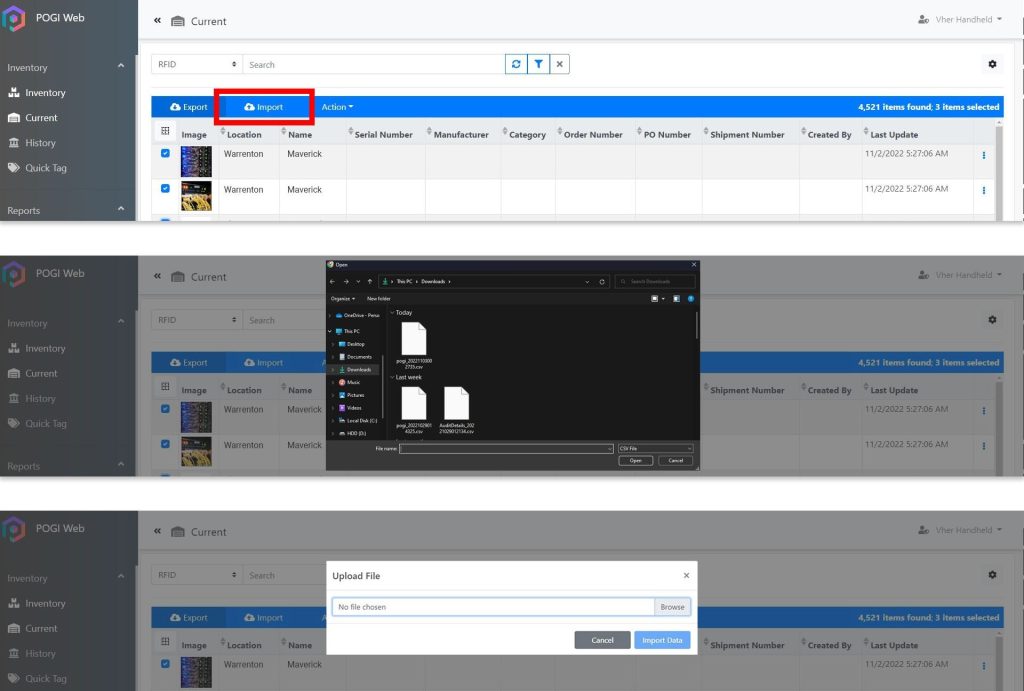The image size is (1024, 691).
Task: Click the refresh icon beside the top search box
Action: pyautogui.click(x=516, y=64)
